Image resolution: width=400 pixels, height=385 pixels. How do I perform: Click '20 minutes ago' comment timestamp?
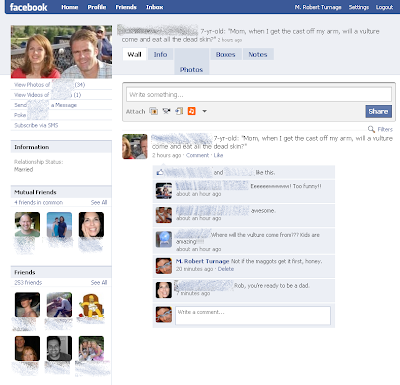194,269
